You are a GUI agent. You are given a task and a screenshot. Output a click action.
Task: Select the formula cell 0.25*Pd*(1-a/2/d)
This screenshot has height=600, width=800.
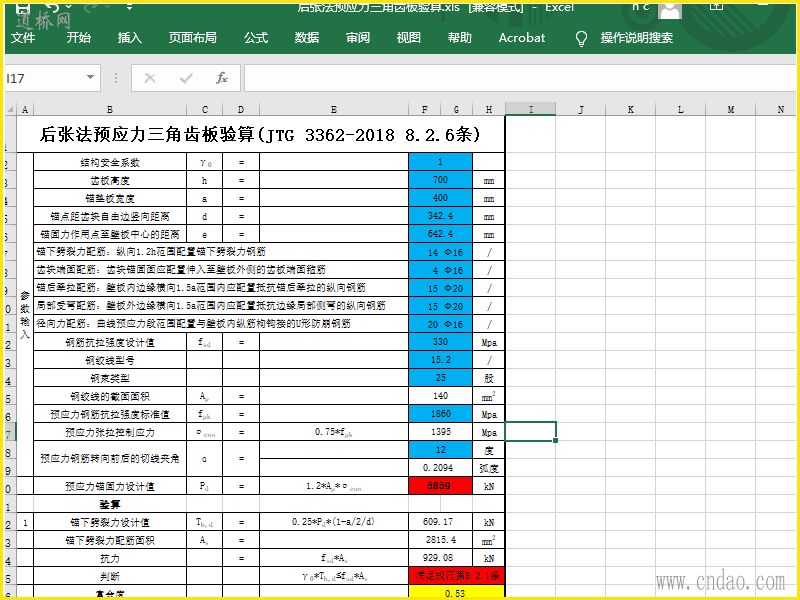[334, 522]
